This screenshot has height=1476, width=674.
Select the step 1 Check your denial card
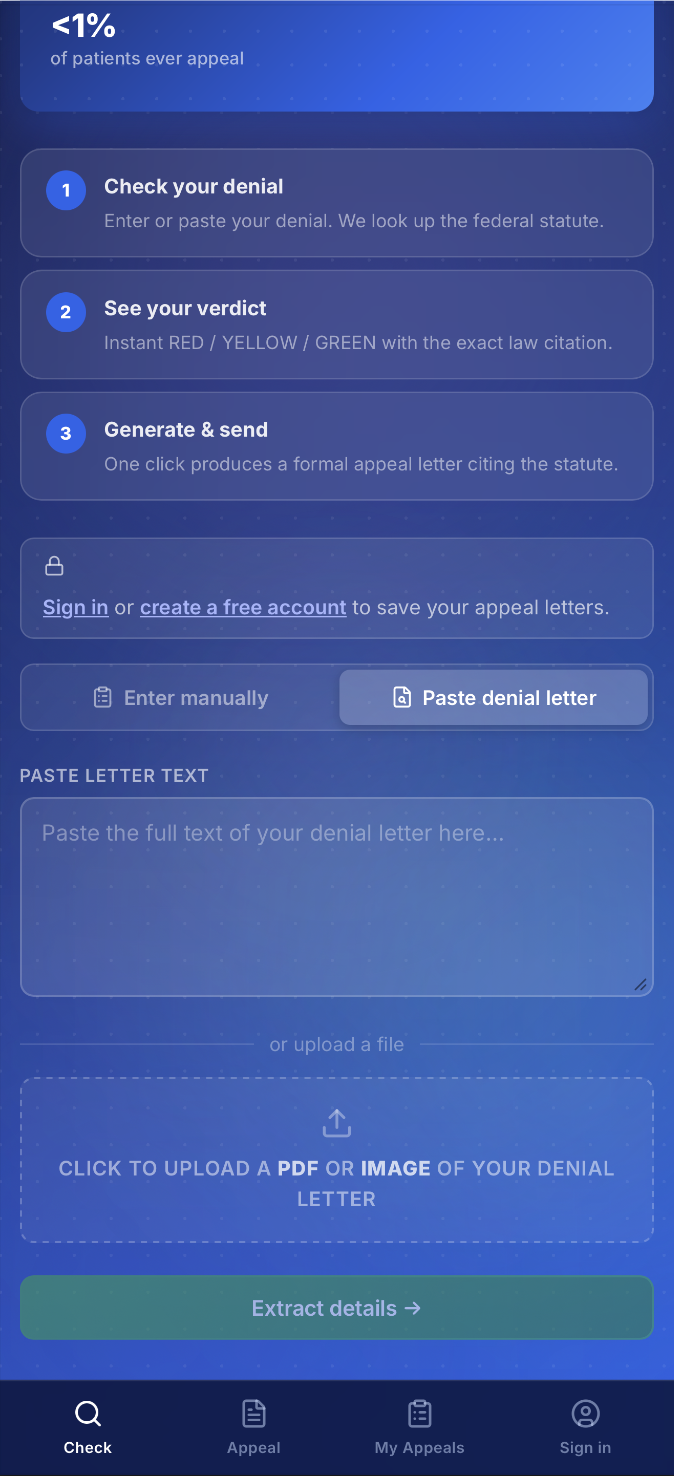point(337,203)
